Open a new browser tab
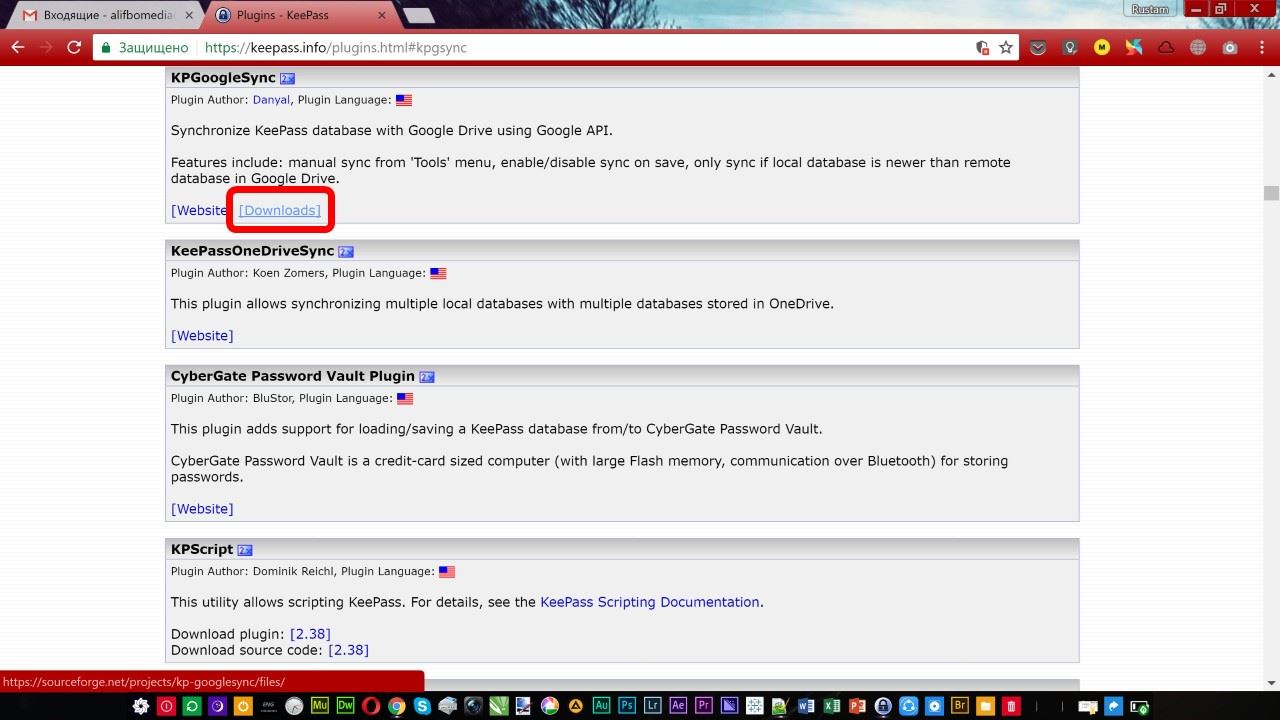The height and width of the screenshot is (720, 1280). (418, 16)
